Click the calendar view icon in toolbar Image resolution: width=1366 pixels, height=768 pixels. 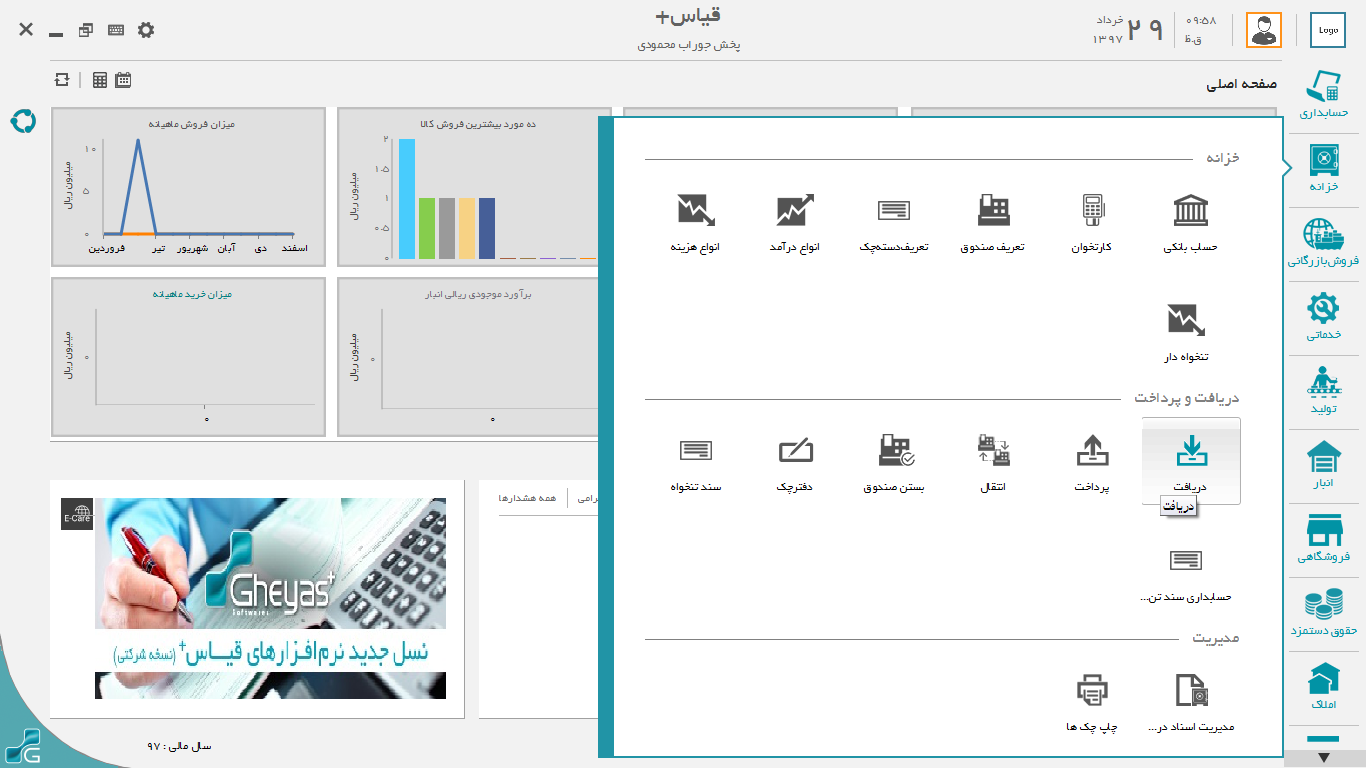pos(123,80)
